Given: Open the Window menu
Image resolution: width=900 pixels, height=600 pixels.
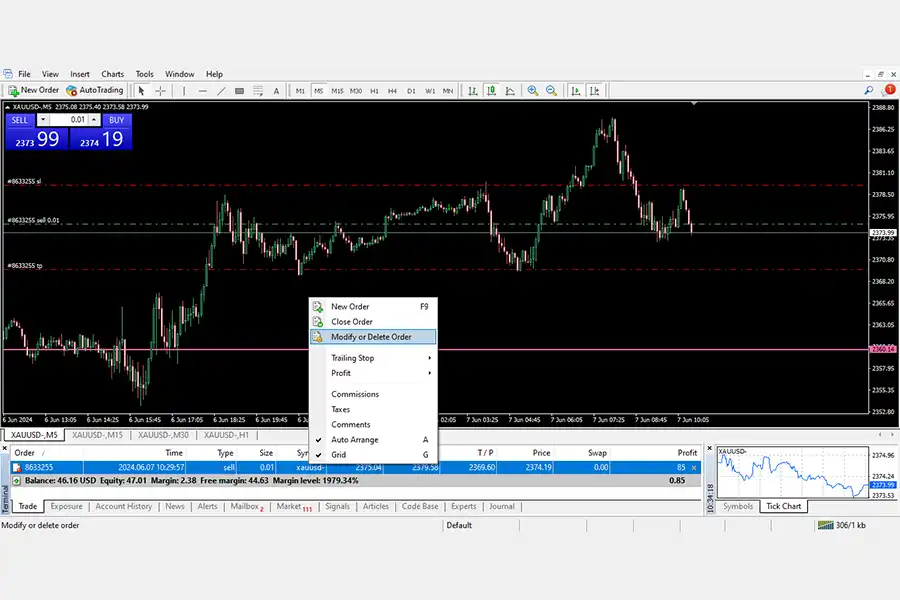Looking at the screenshot, I should [180, 74].
